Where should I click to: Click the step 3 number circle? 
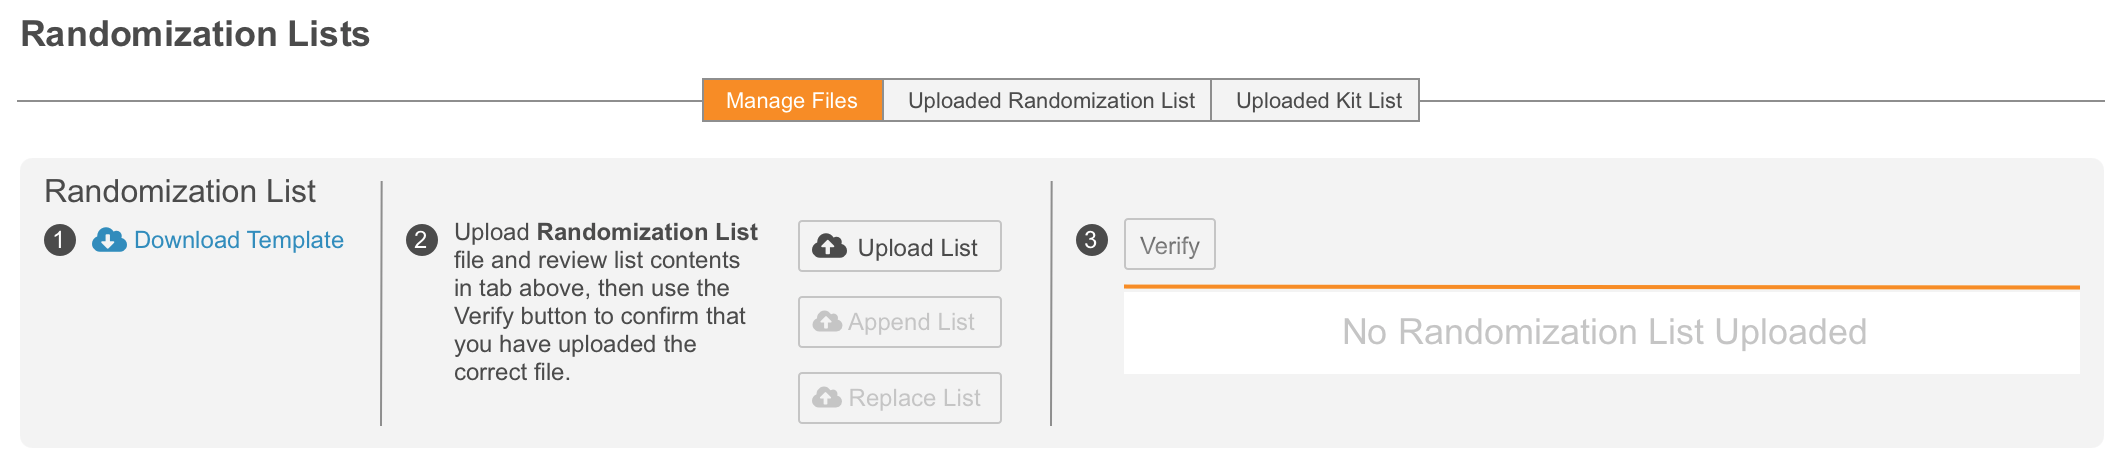tap(1091, 240)
